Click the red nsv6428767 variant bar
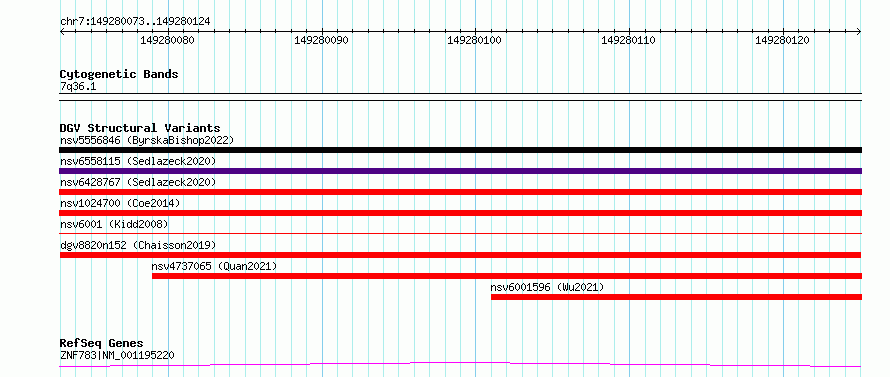 (460, 192)
